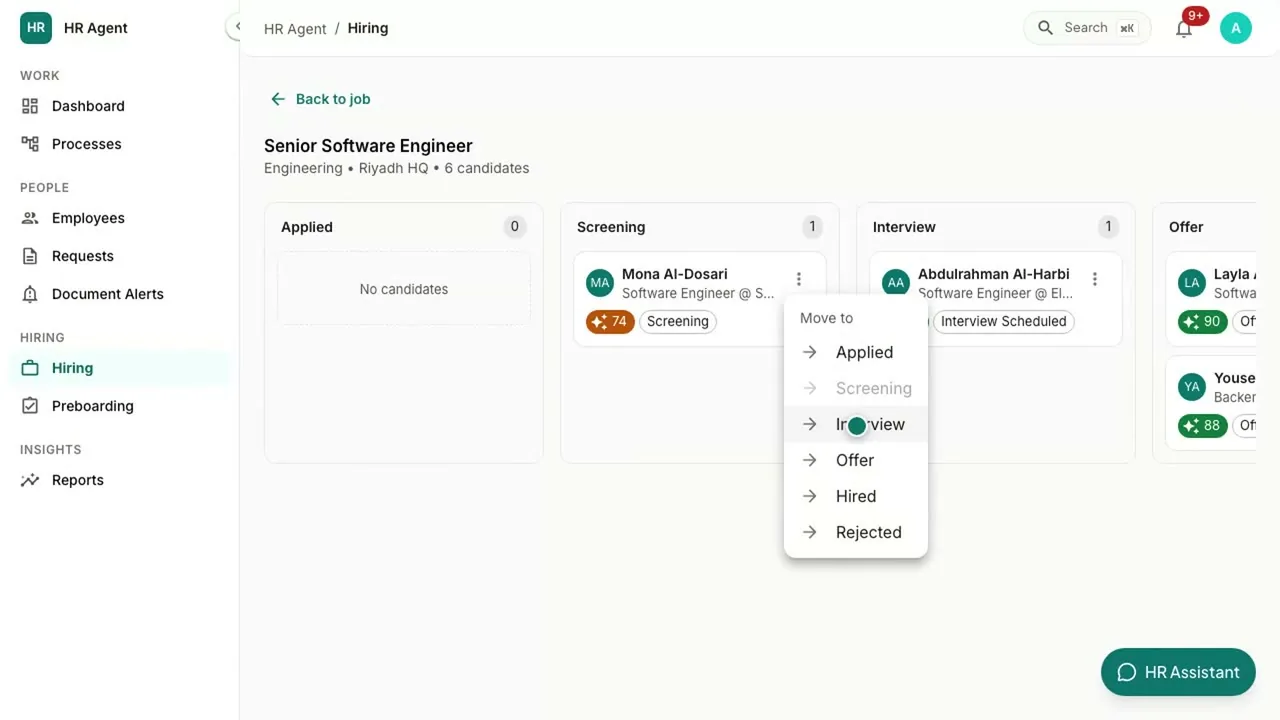Click HR Agent in the breadcrumb
Viewport: 1280px width, 720px height.
pos(295,28)
